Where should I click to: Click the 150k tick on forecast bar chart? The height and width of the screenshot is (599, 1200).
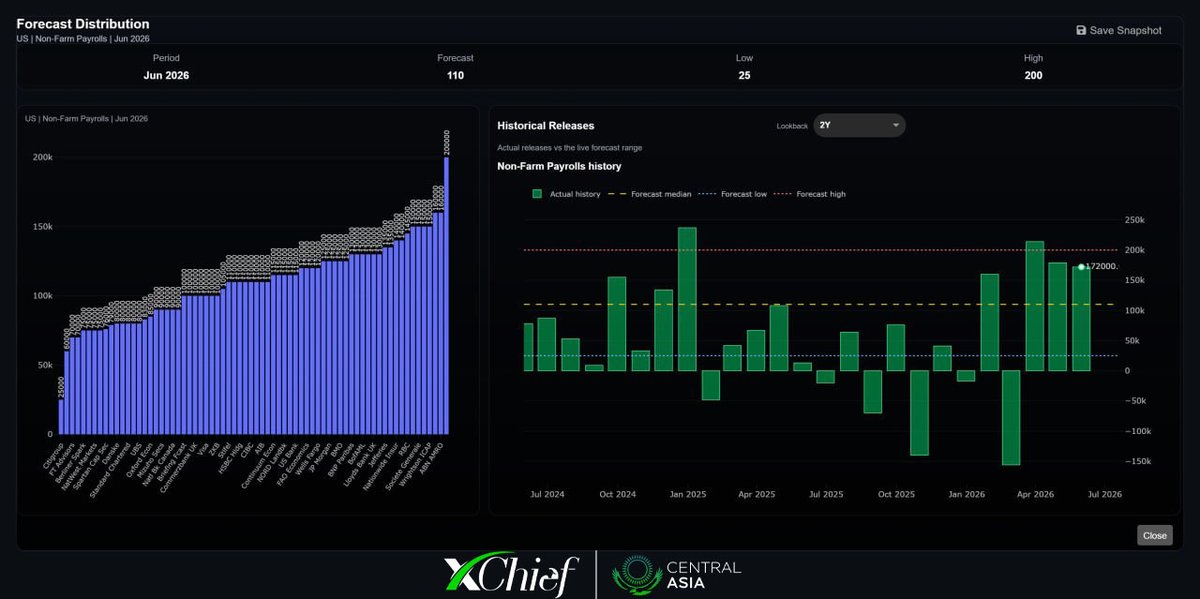(43, 227)
